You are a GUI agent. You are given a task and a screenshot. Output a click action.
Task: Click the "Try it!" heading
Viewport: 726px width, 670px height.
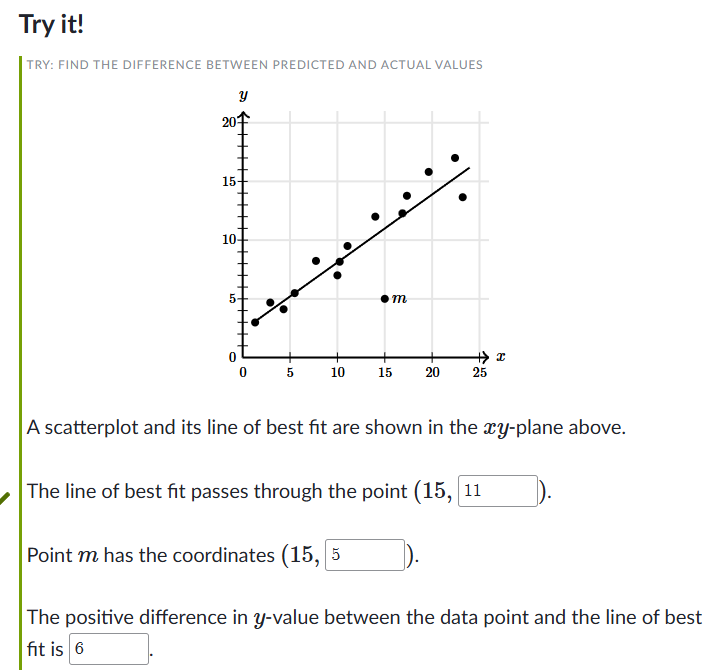tap(52, 23)
